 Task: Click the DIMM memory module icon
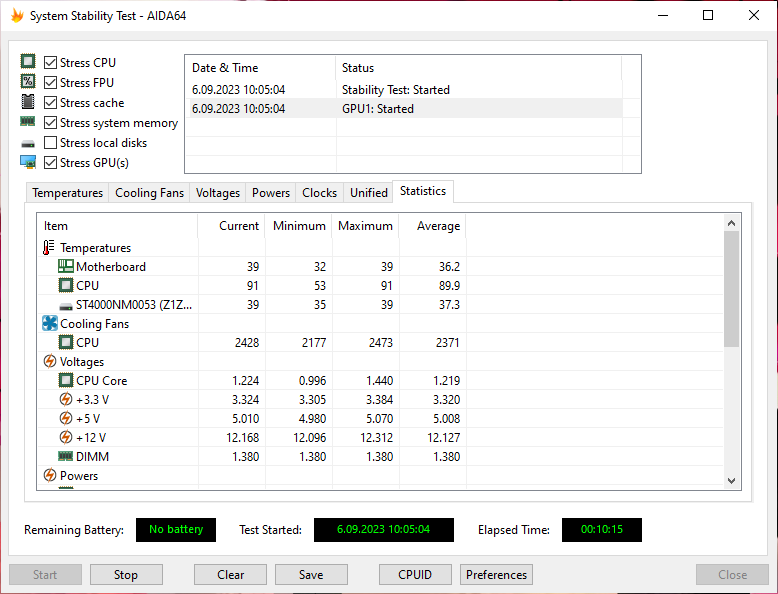[x=65, y=456]
